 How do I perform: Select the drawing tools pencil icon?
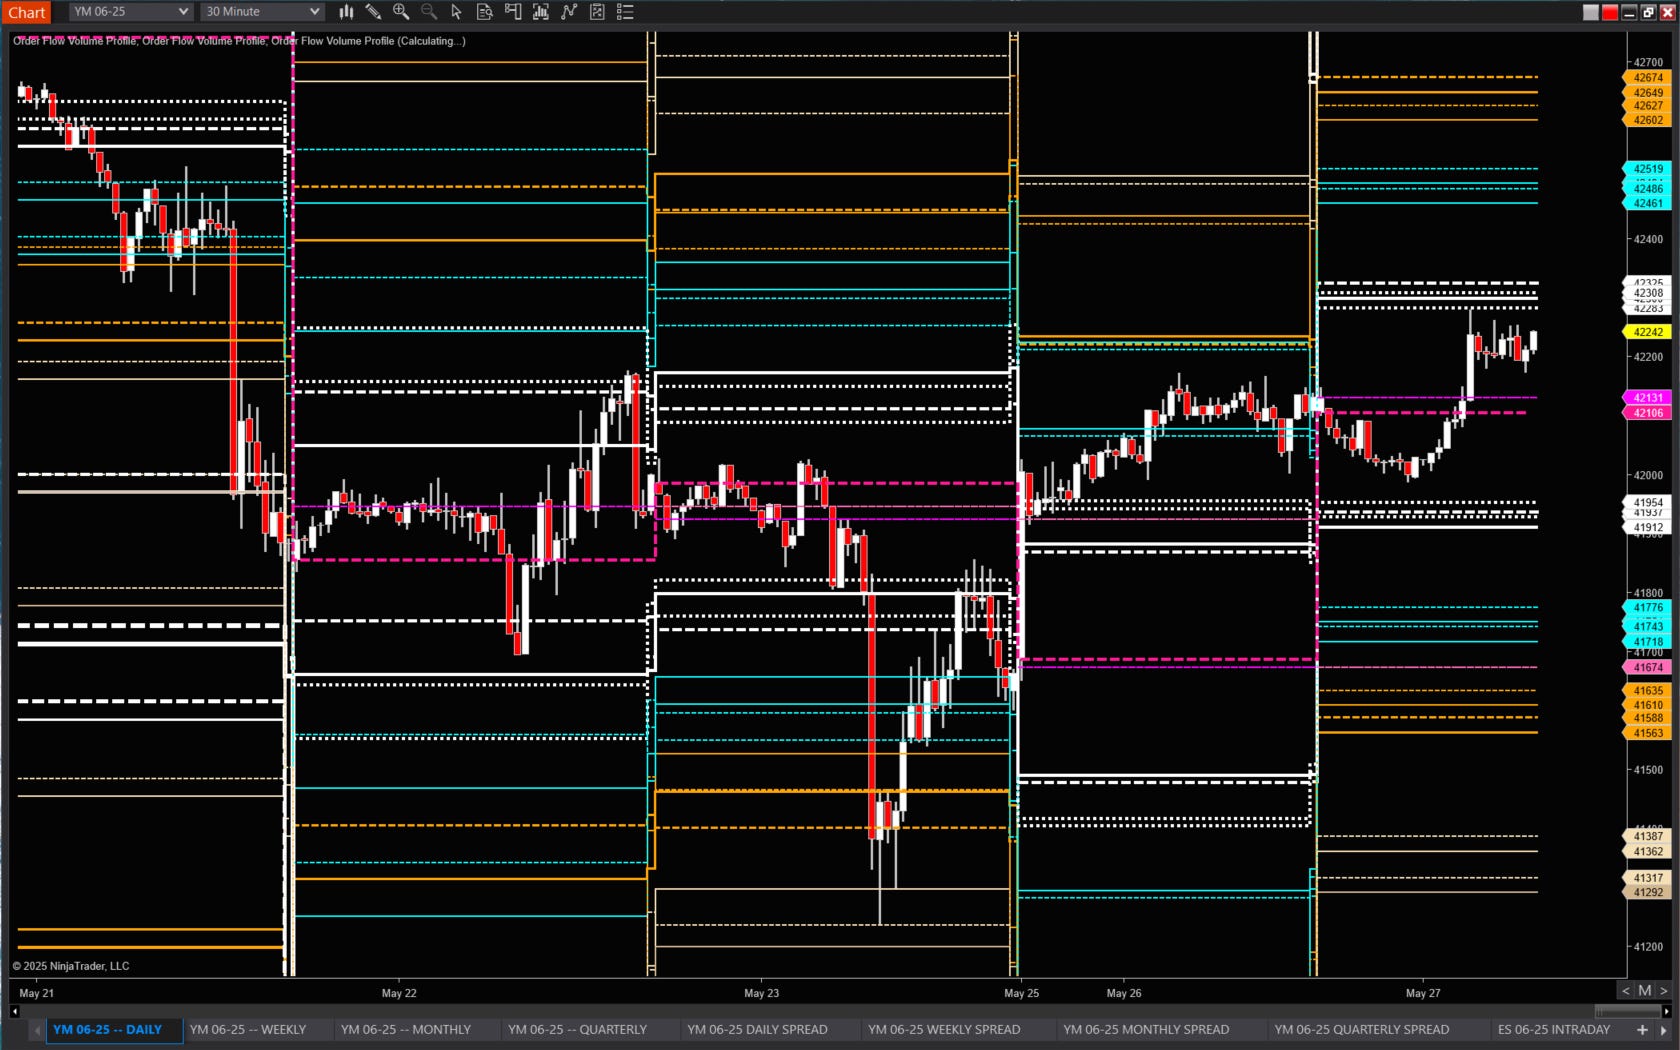[373, 12]
